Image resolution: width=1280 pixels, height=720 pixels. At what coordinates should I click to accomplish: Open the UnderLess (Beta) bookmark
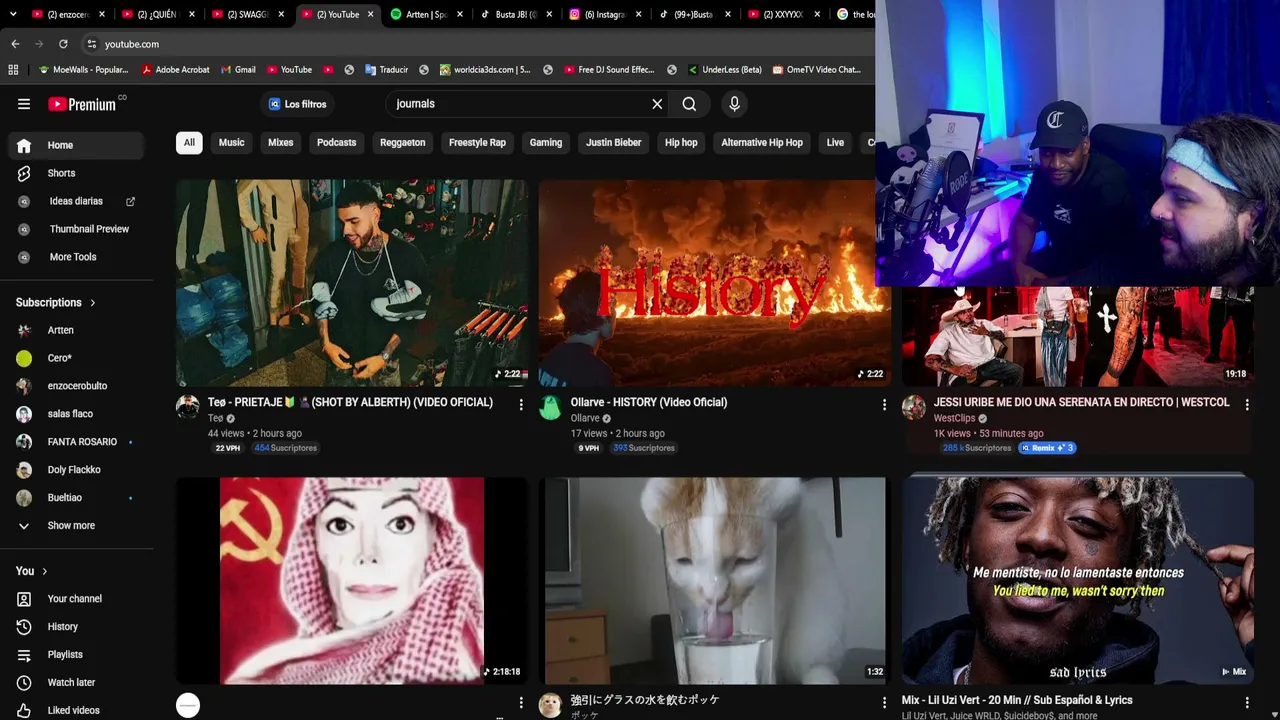tap(724, 70)
